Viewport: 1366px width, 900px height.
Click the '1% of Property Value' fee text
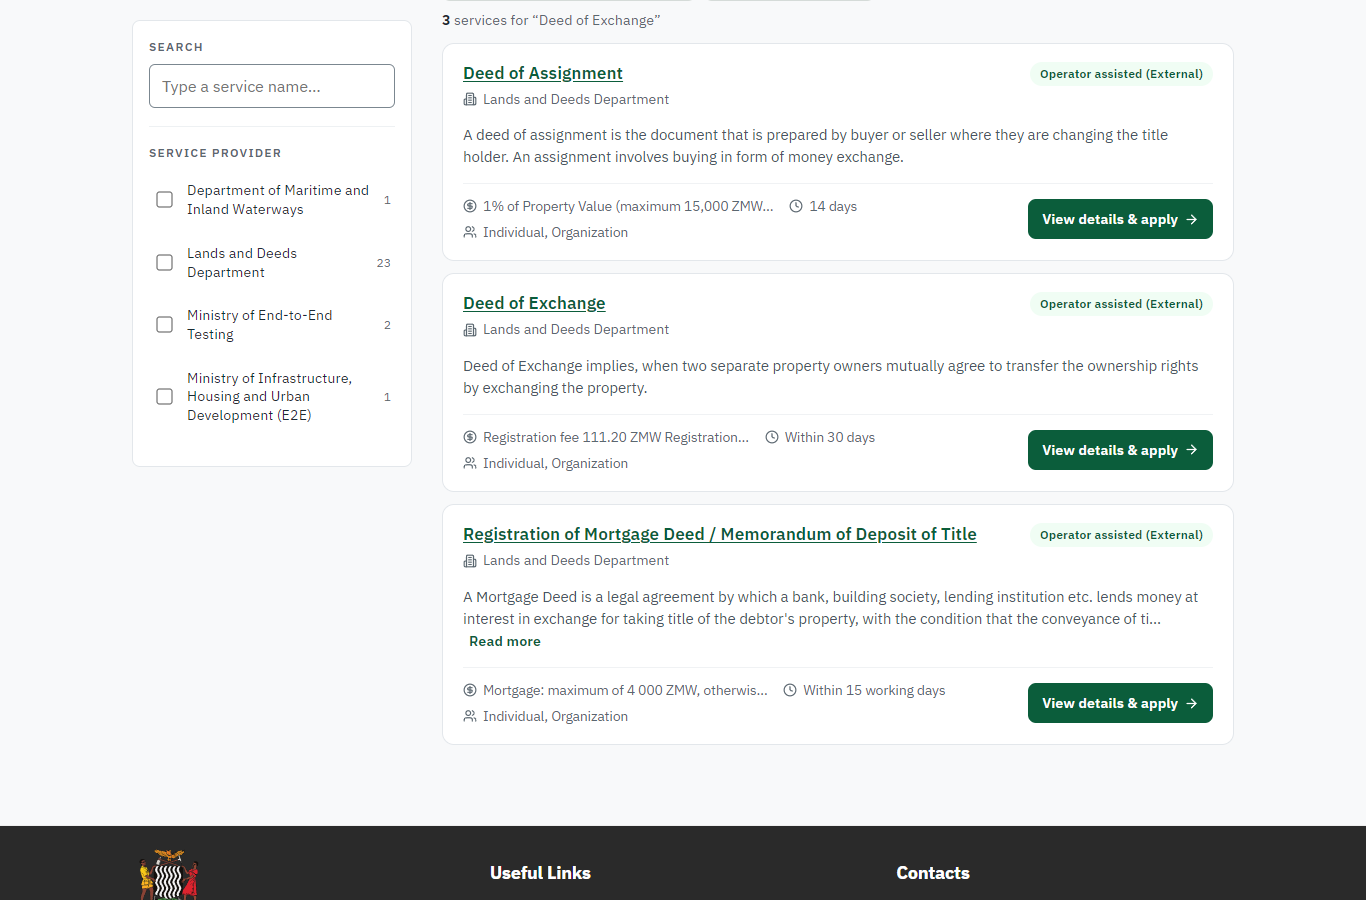(x=628, y=207)
